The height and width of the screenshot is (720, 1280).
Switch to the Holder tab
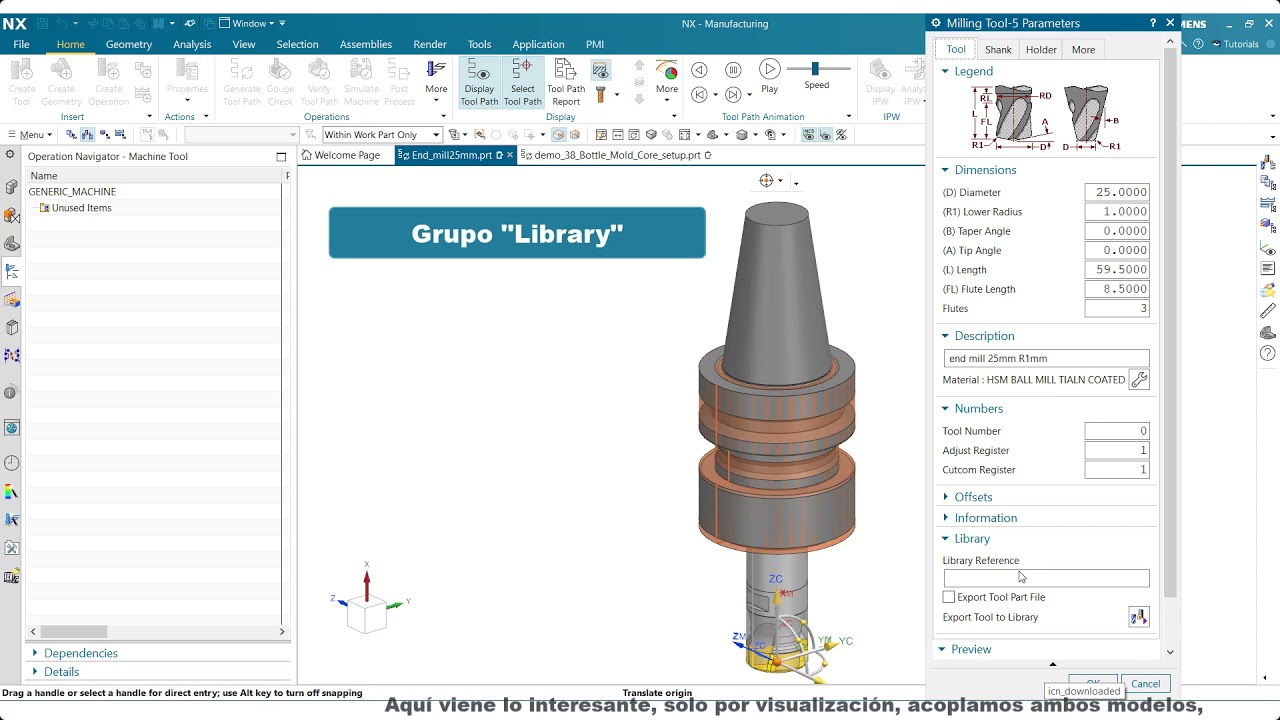click(1041, 49)
